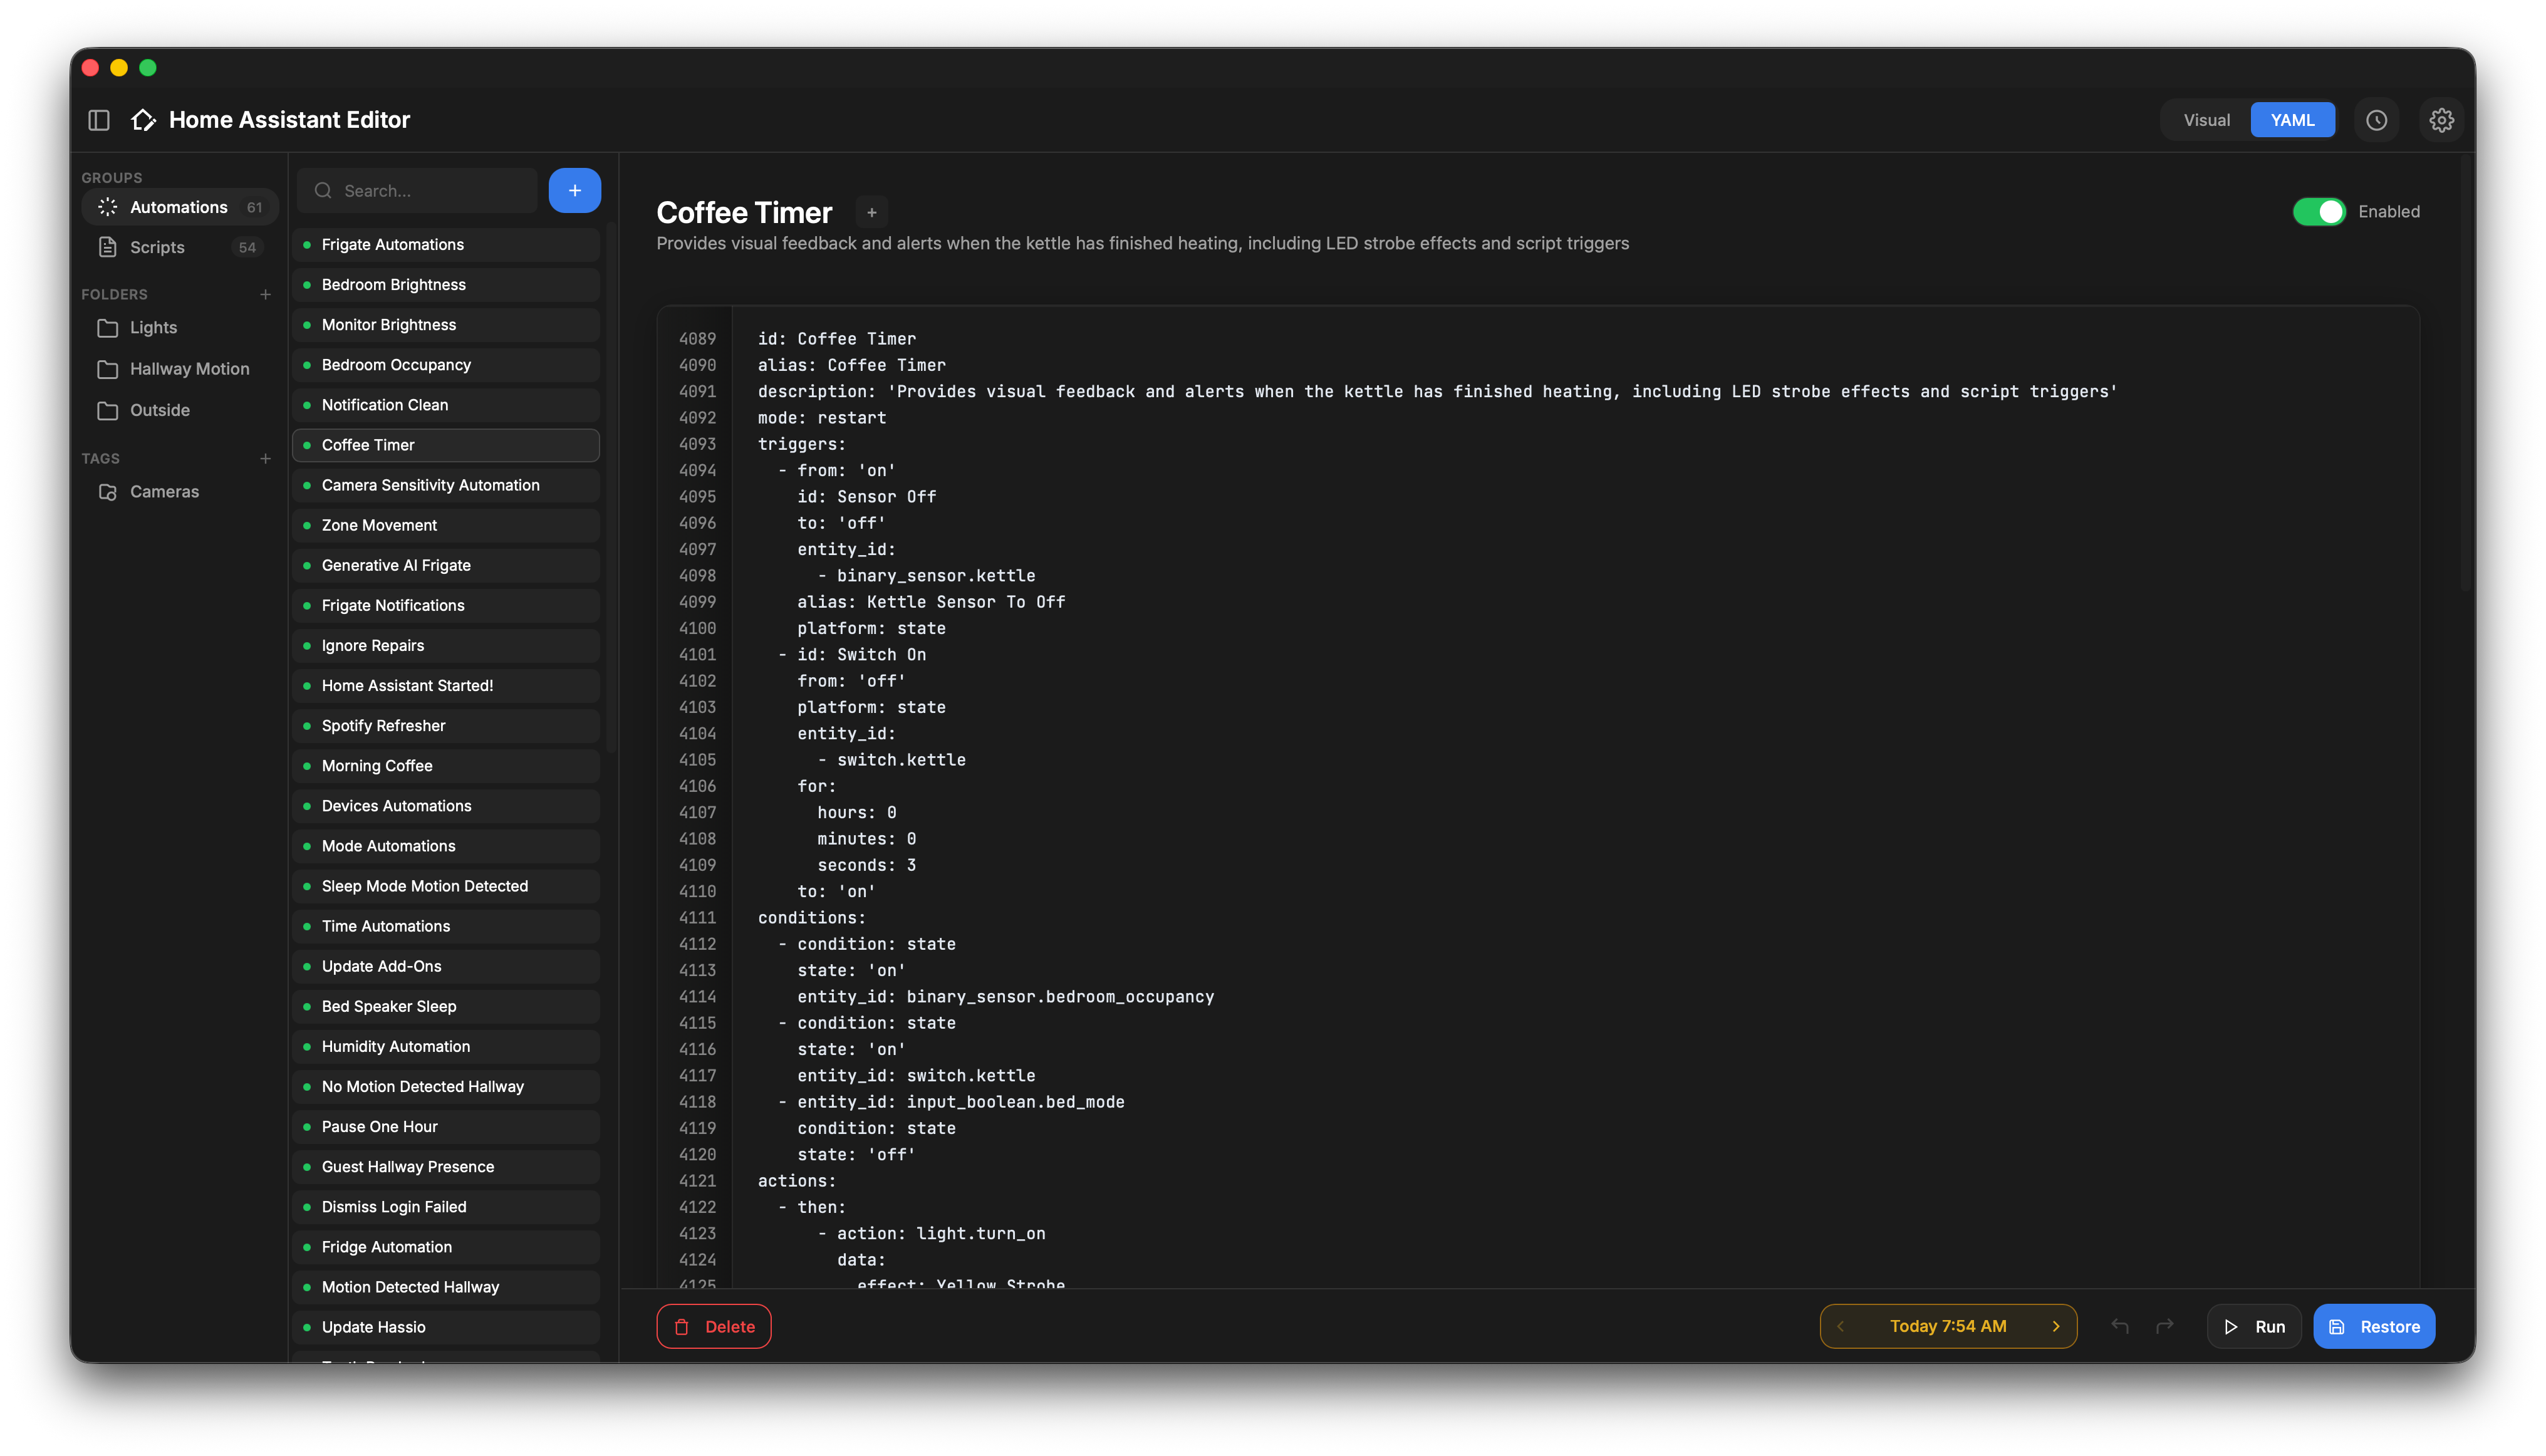This screenshot has height=1456, width=2546.
Task: Add a new folder with the plus
Action: pos(265,294)
